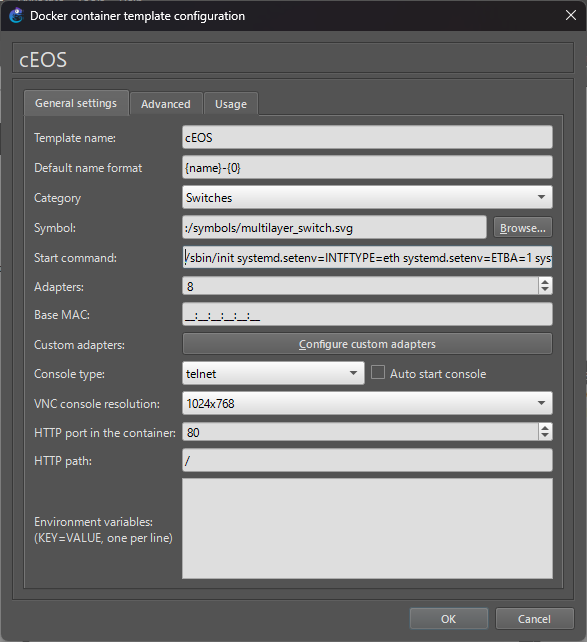Click the Start command input field
This screenshot has width=587, height=642.
coord(367,258)
